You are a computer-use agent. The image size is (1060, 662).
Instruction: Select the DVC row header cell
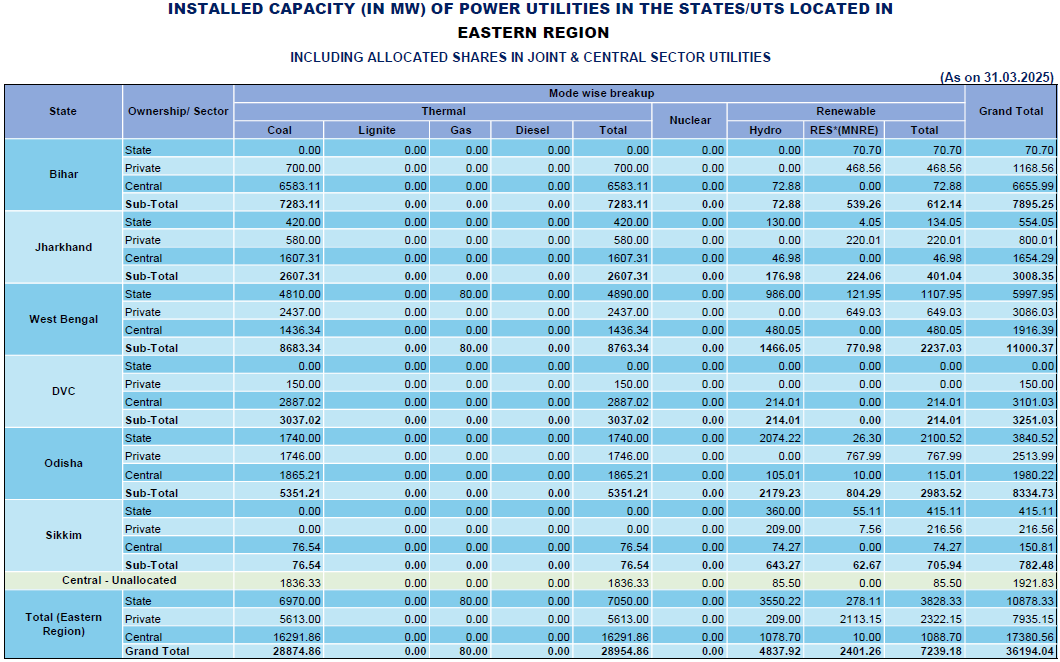click(63, 392)
